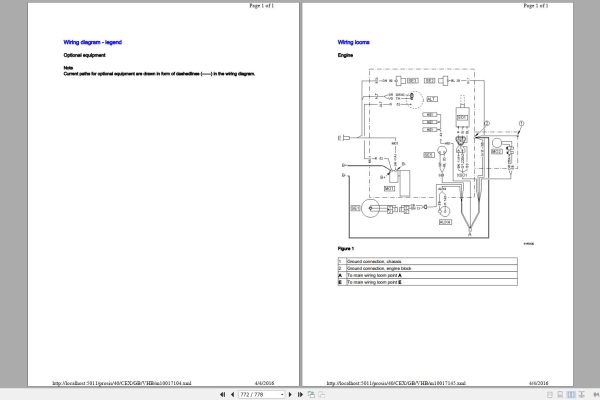Go to the previous page arrow
This screenshot has height=400, width=600.
pos(232,394)
